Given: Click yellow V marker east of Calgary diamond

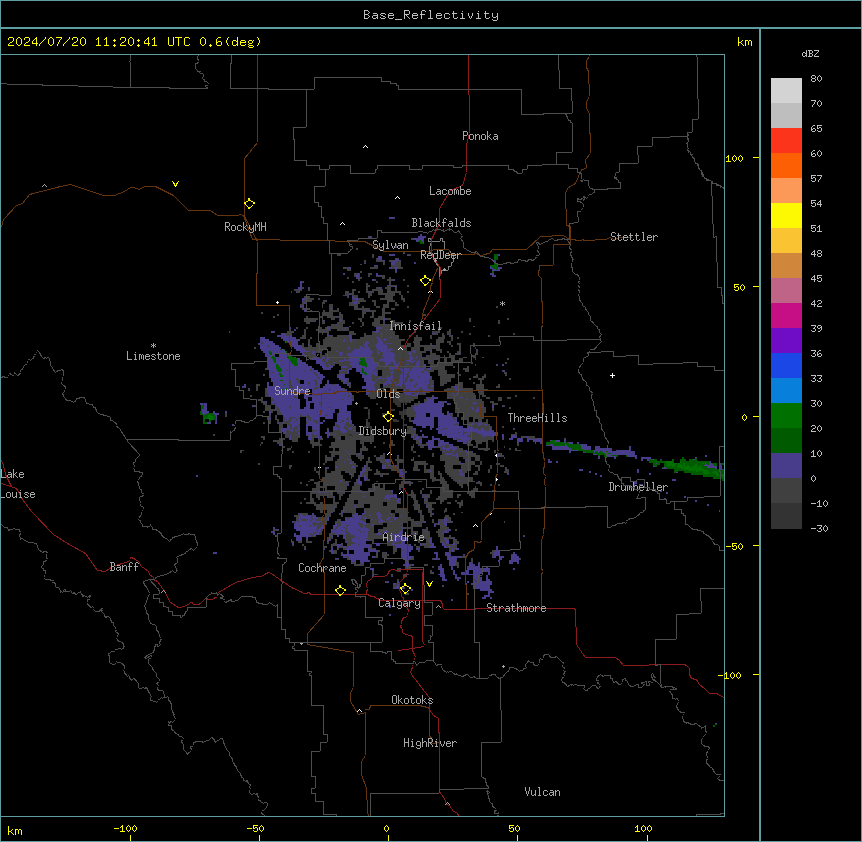Looking at the screenshot, I should point(429,584).
